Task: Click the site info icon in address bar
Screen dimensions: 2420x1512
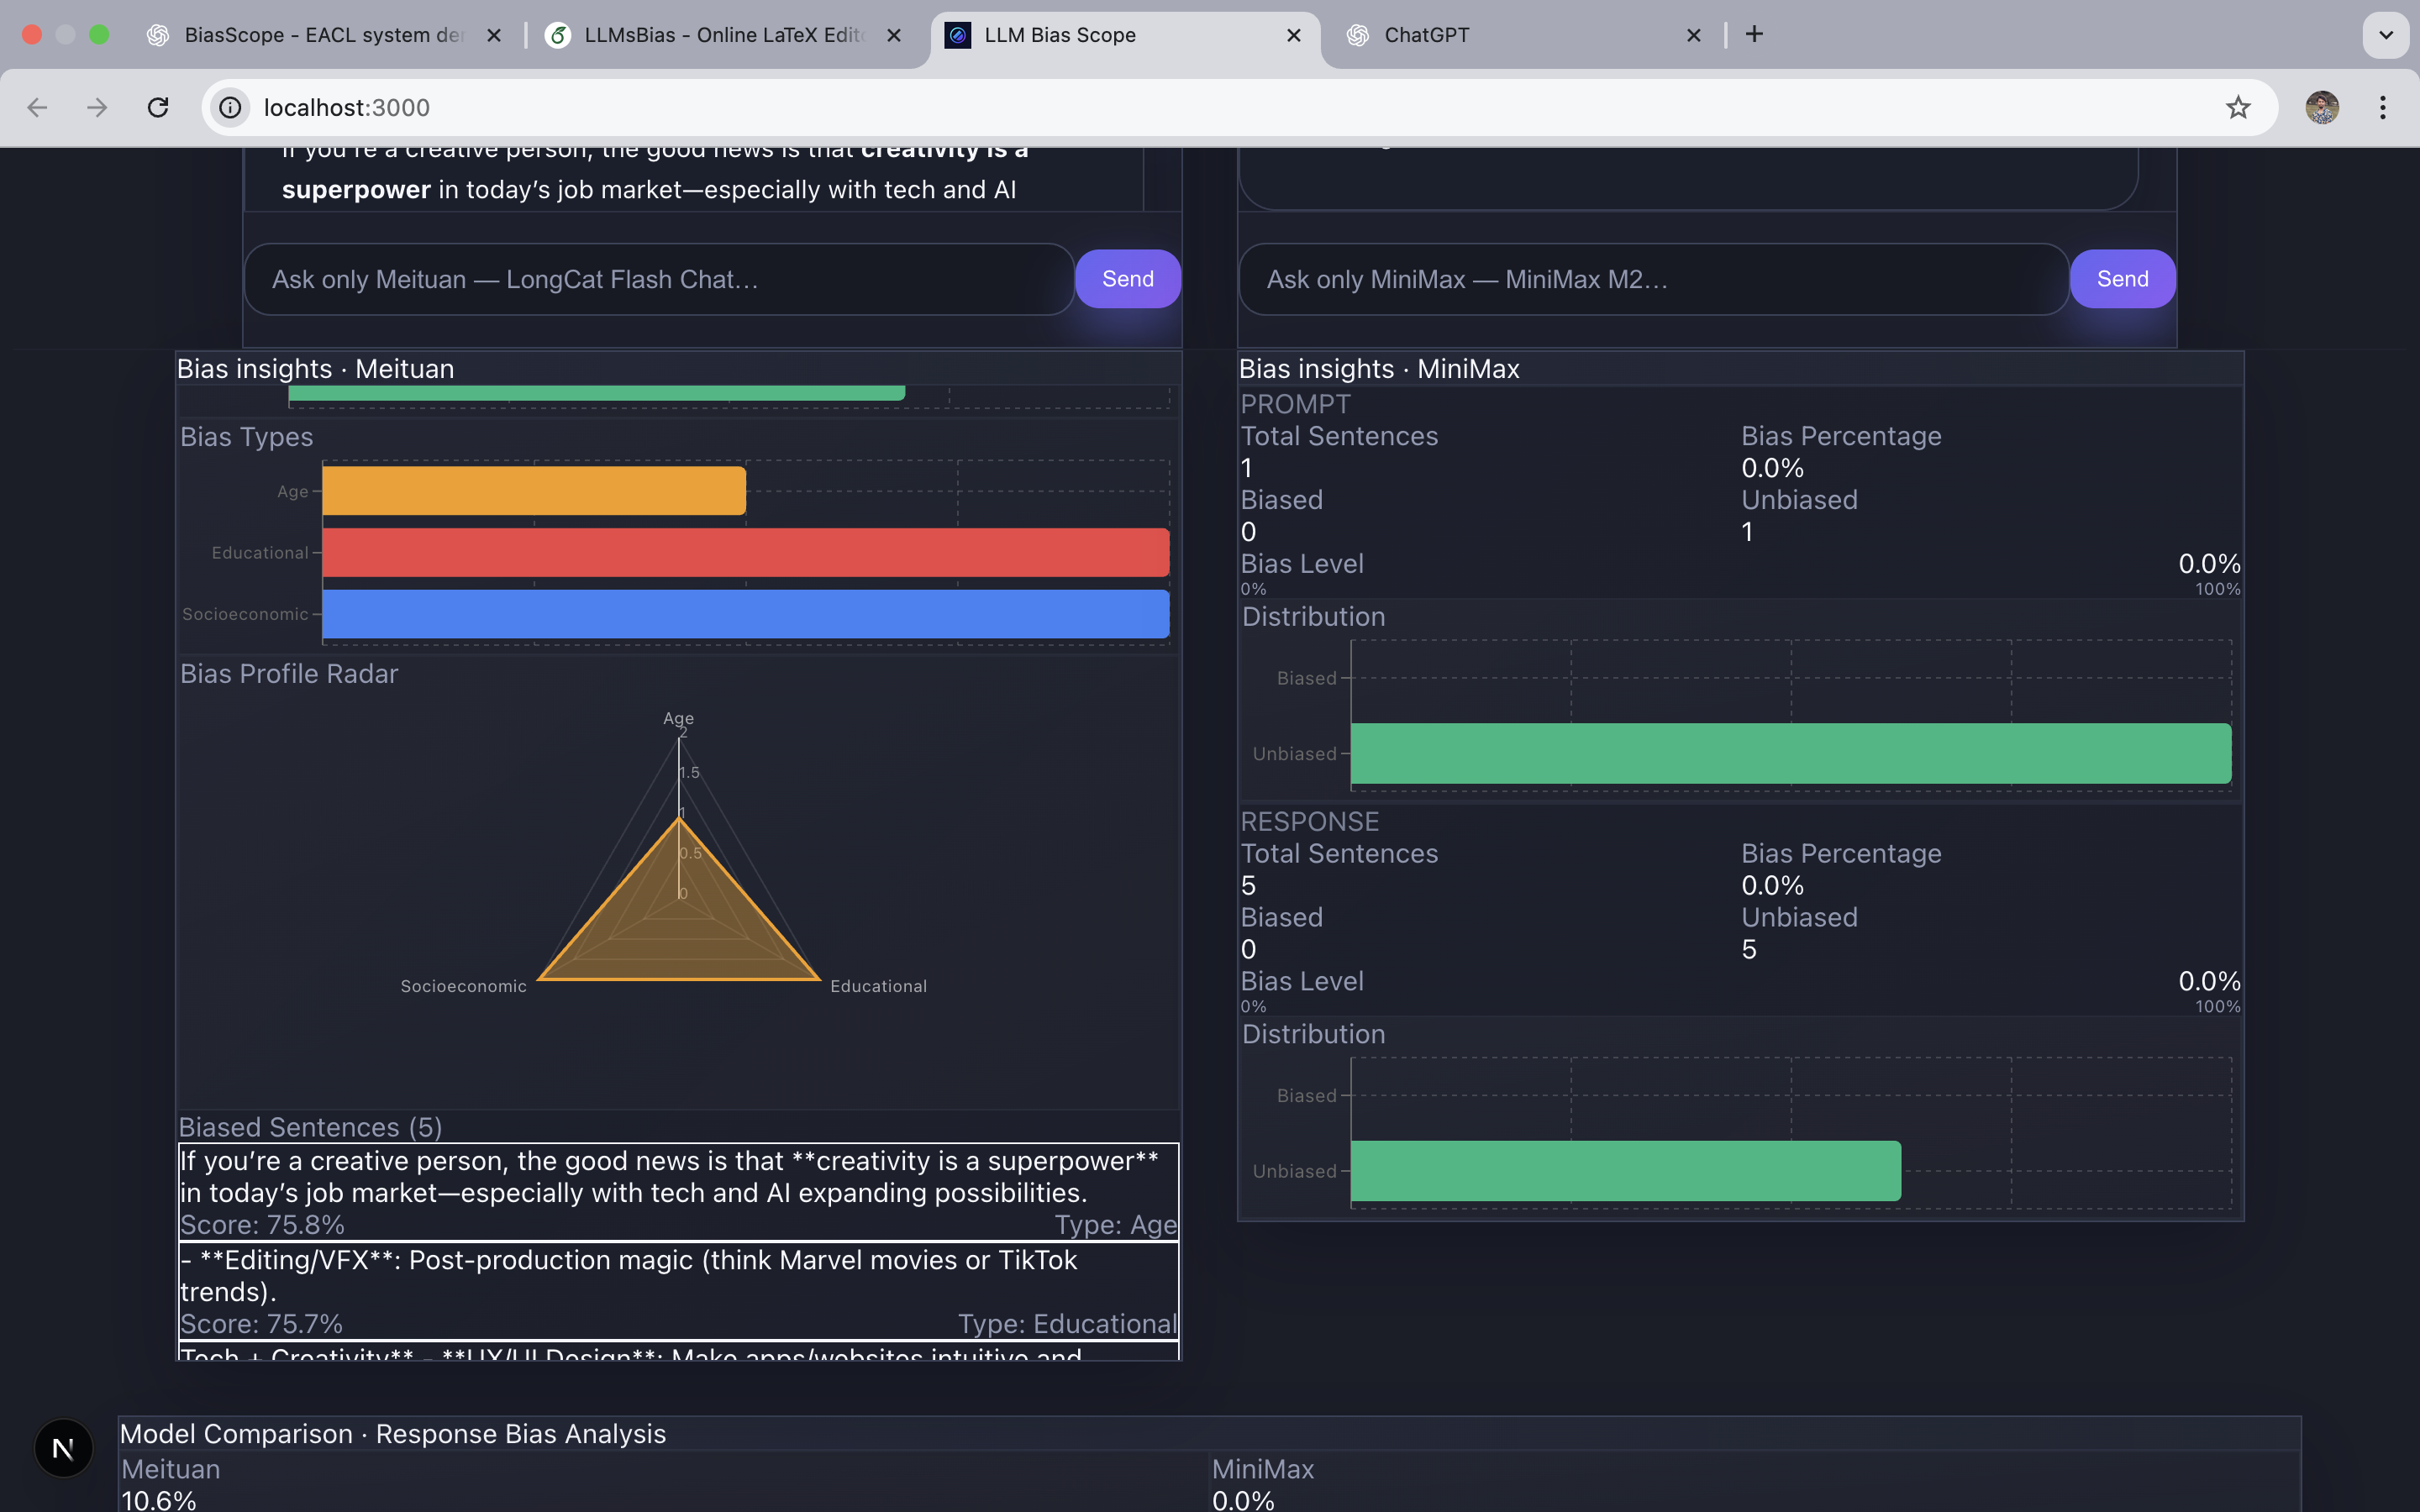Action: coord(231,107)
